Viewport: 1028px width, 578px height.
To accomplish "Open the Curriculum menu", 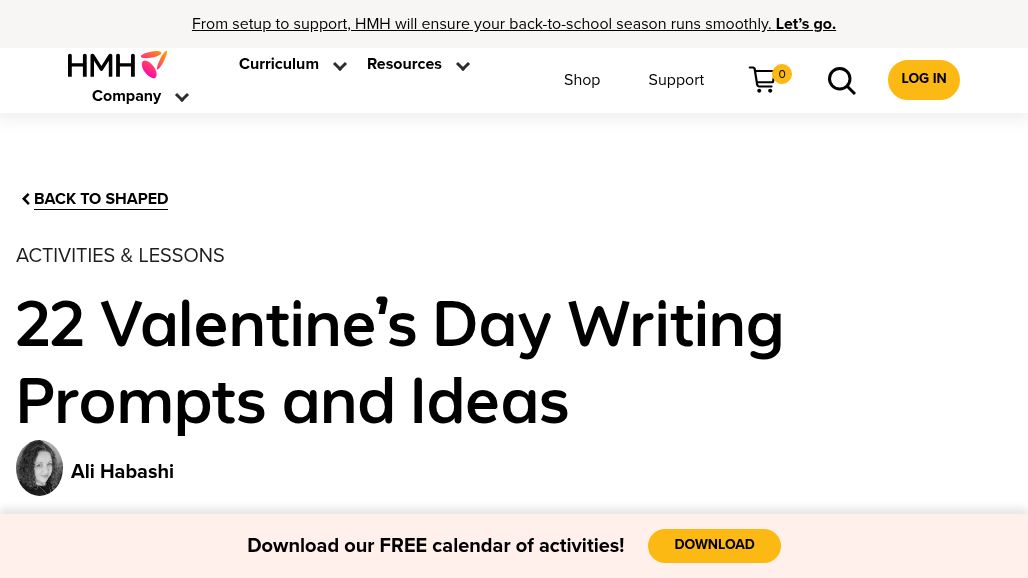I will (x=279, y=64).
